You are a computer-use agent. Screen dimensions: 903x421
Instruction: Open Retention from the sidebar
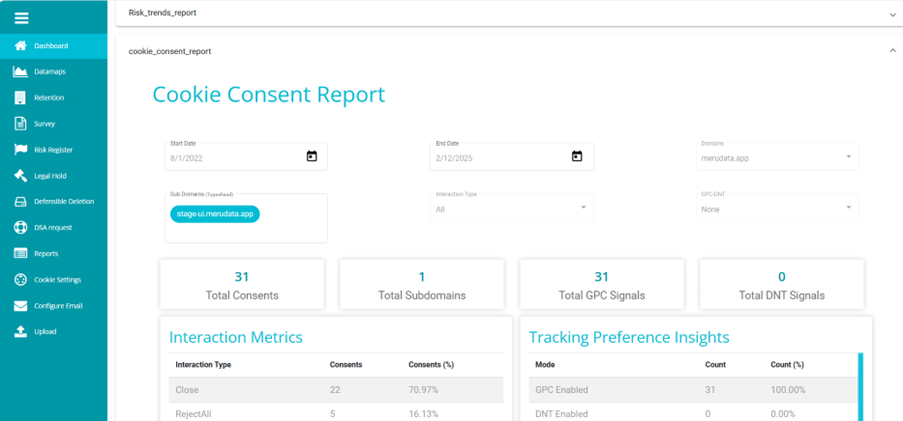54,97
